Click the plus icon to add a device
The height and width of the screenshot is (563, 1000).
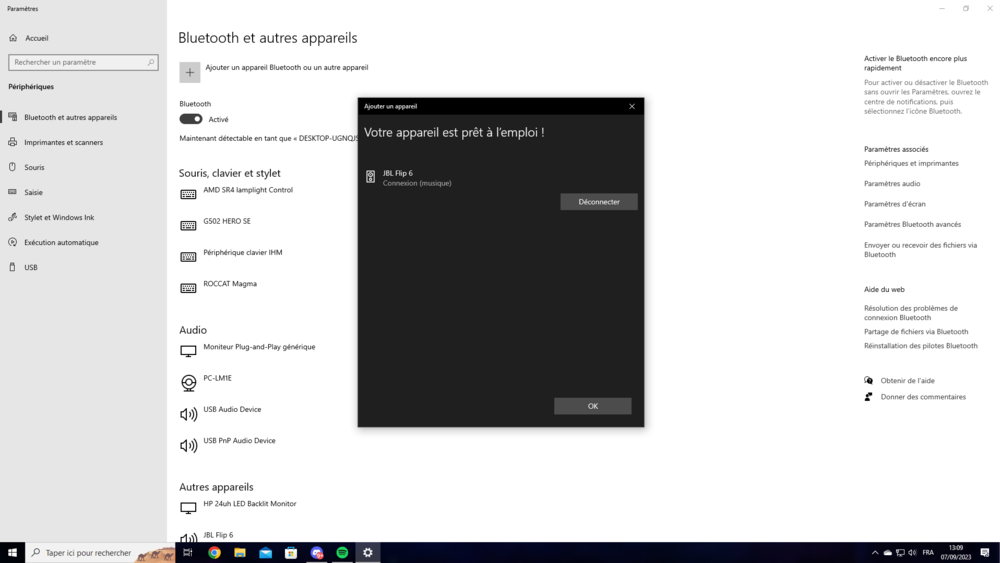[190, 72]
